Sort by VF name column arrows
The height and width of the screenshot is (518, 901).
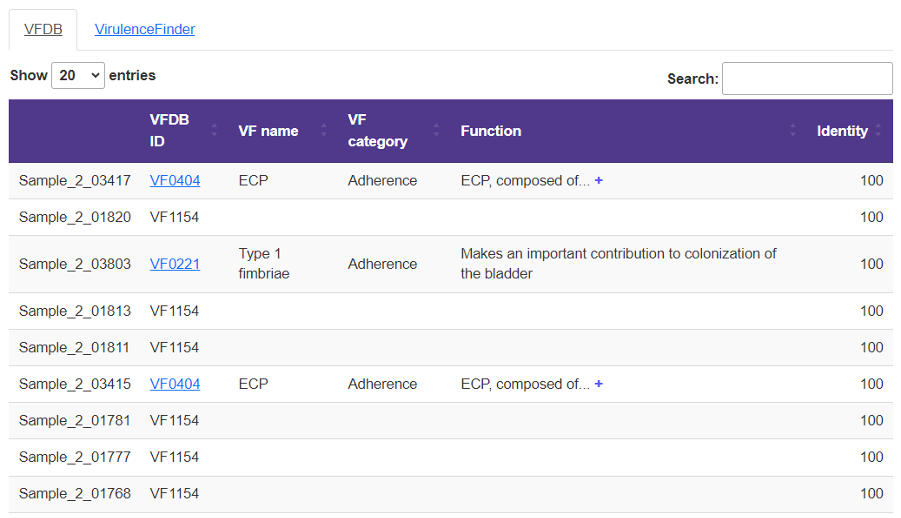324,131
